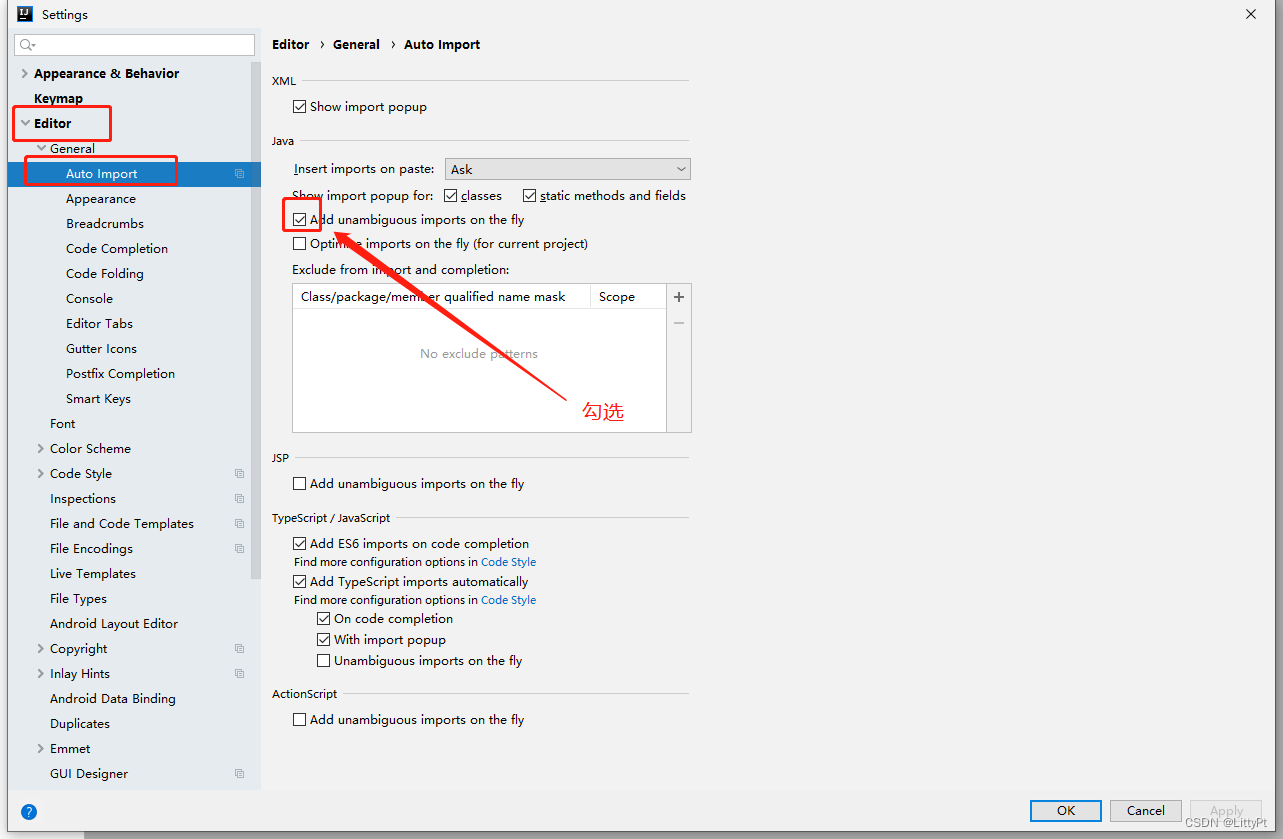Open Code Style link under TypeScript imports

(508, 600)
